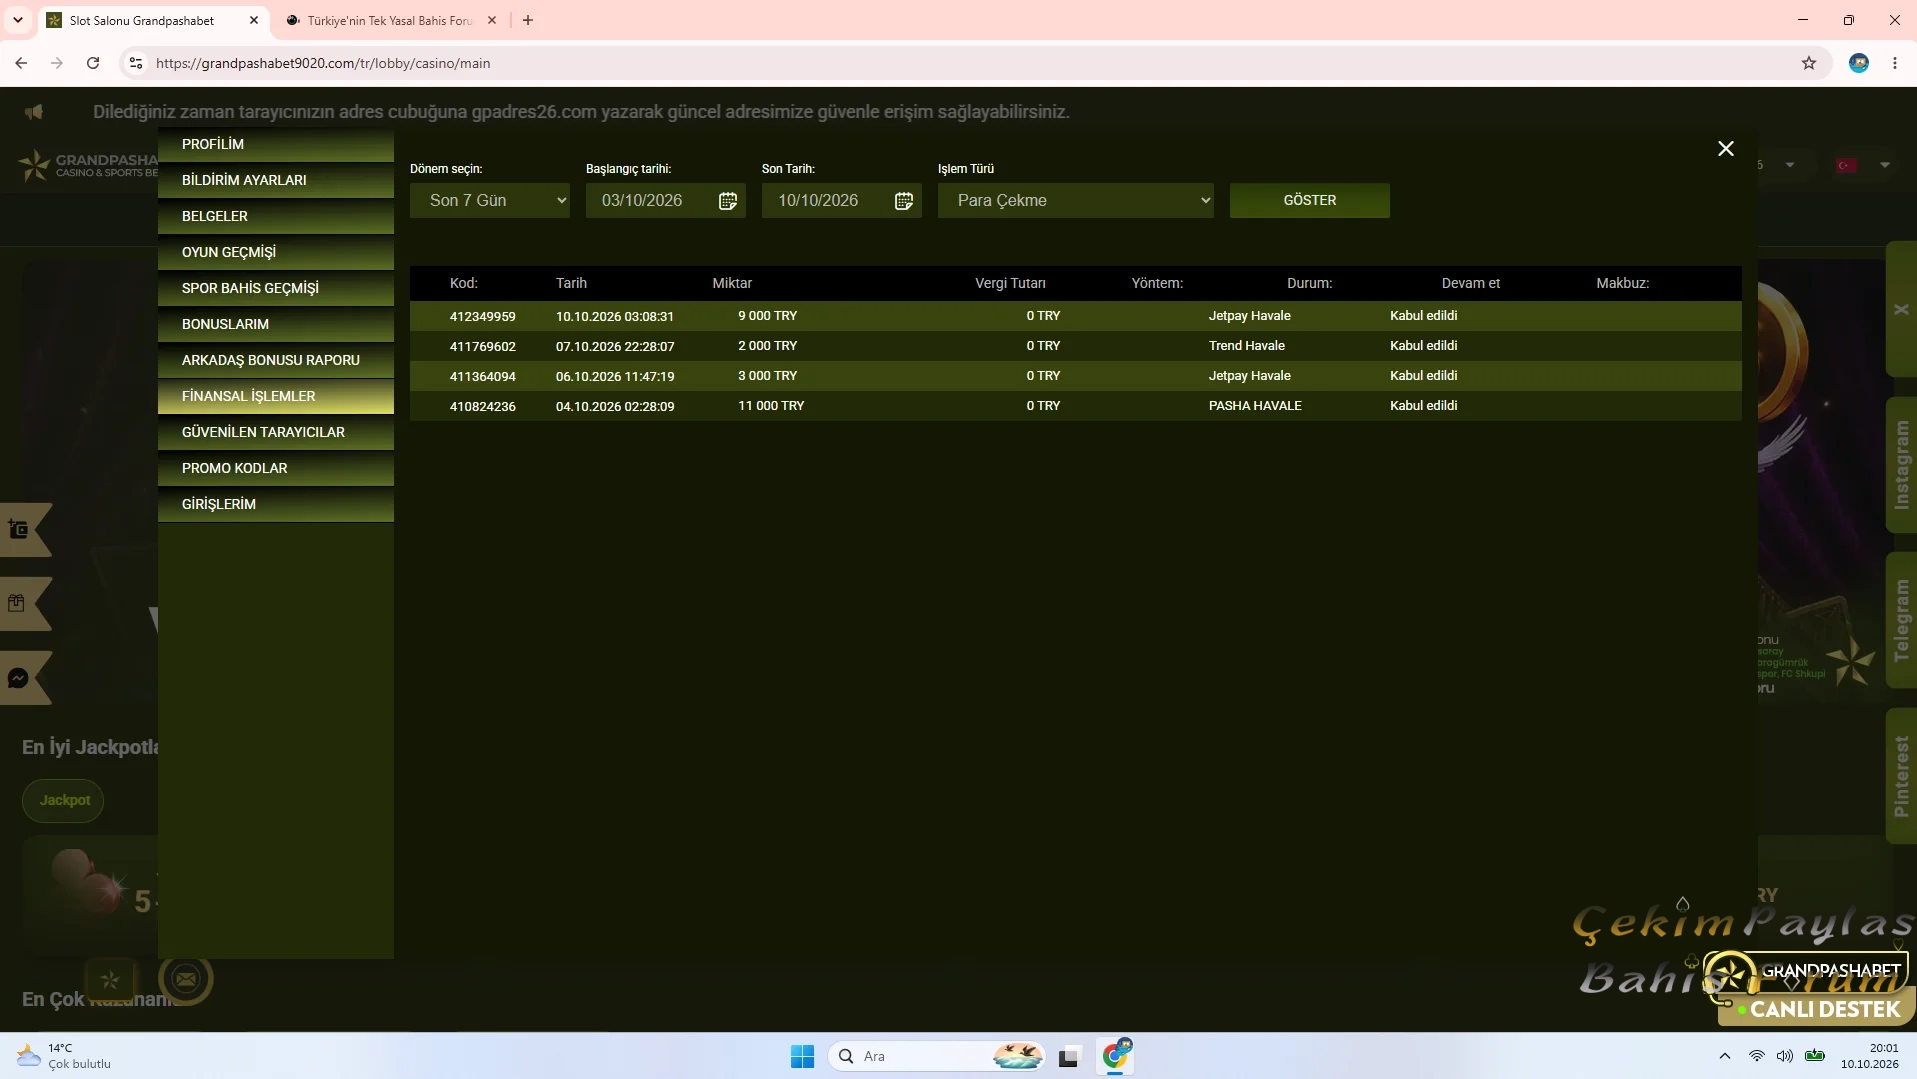The image size is (1917, 1079).
Task: Open the Chrome profile avatar icon
Action: click(x=1859, y=63)
